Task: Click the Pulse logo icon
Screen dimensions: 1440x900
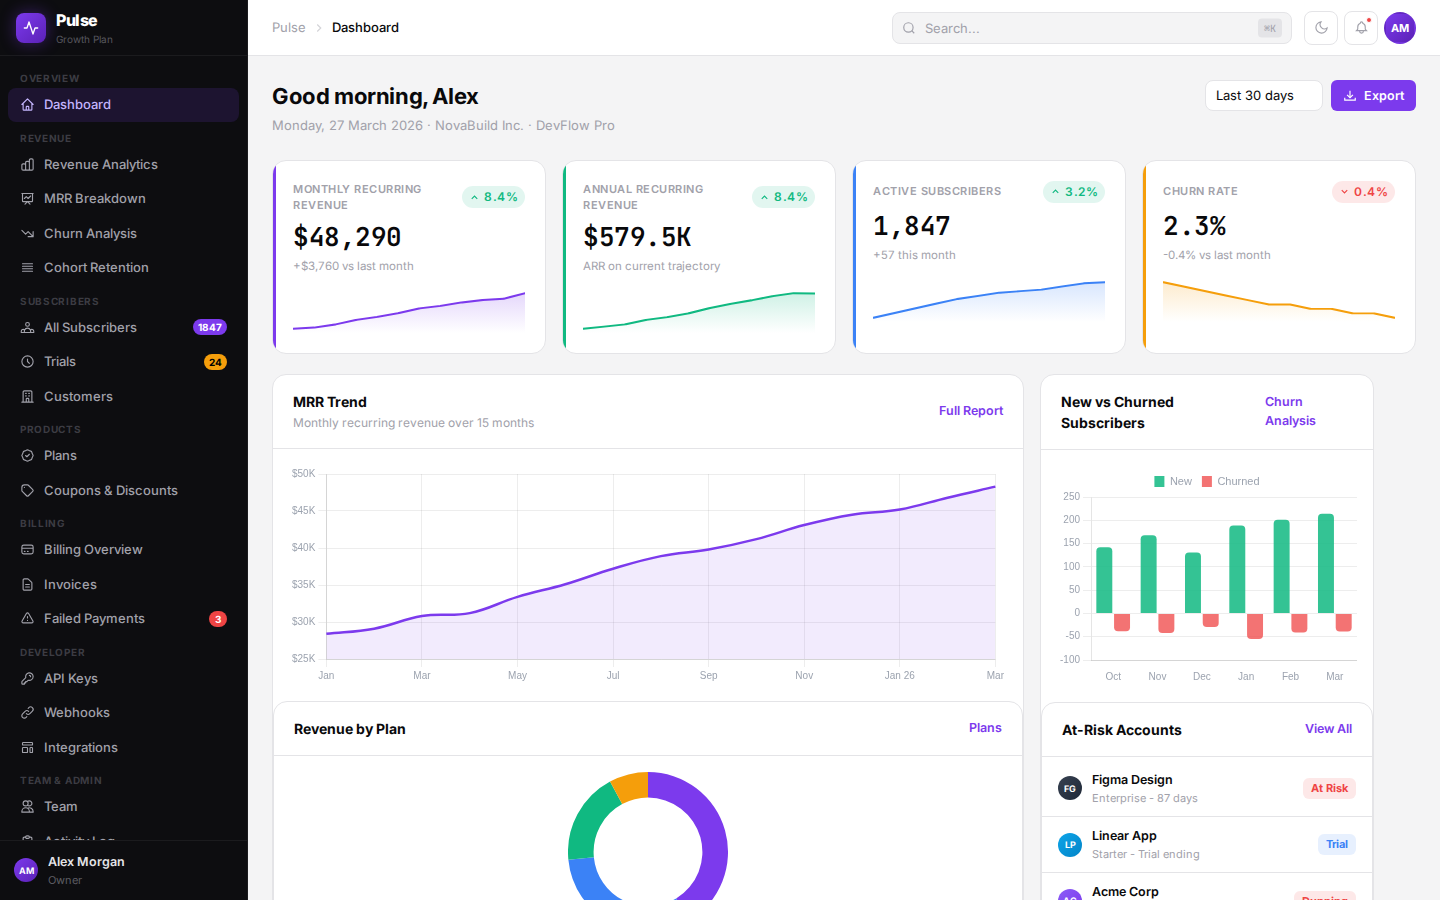Action: pyautogui.click(x=31, y=28)
